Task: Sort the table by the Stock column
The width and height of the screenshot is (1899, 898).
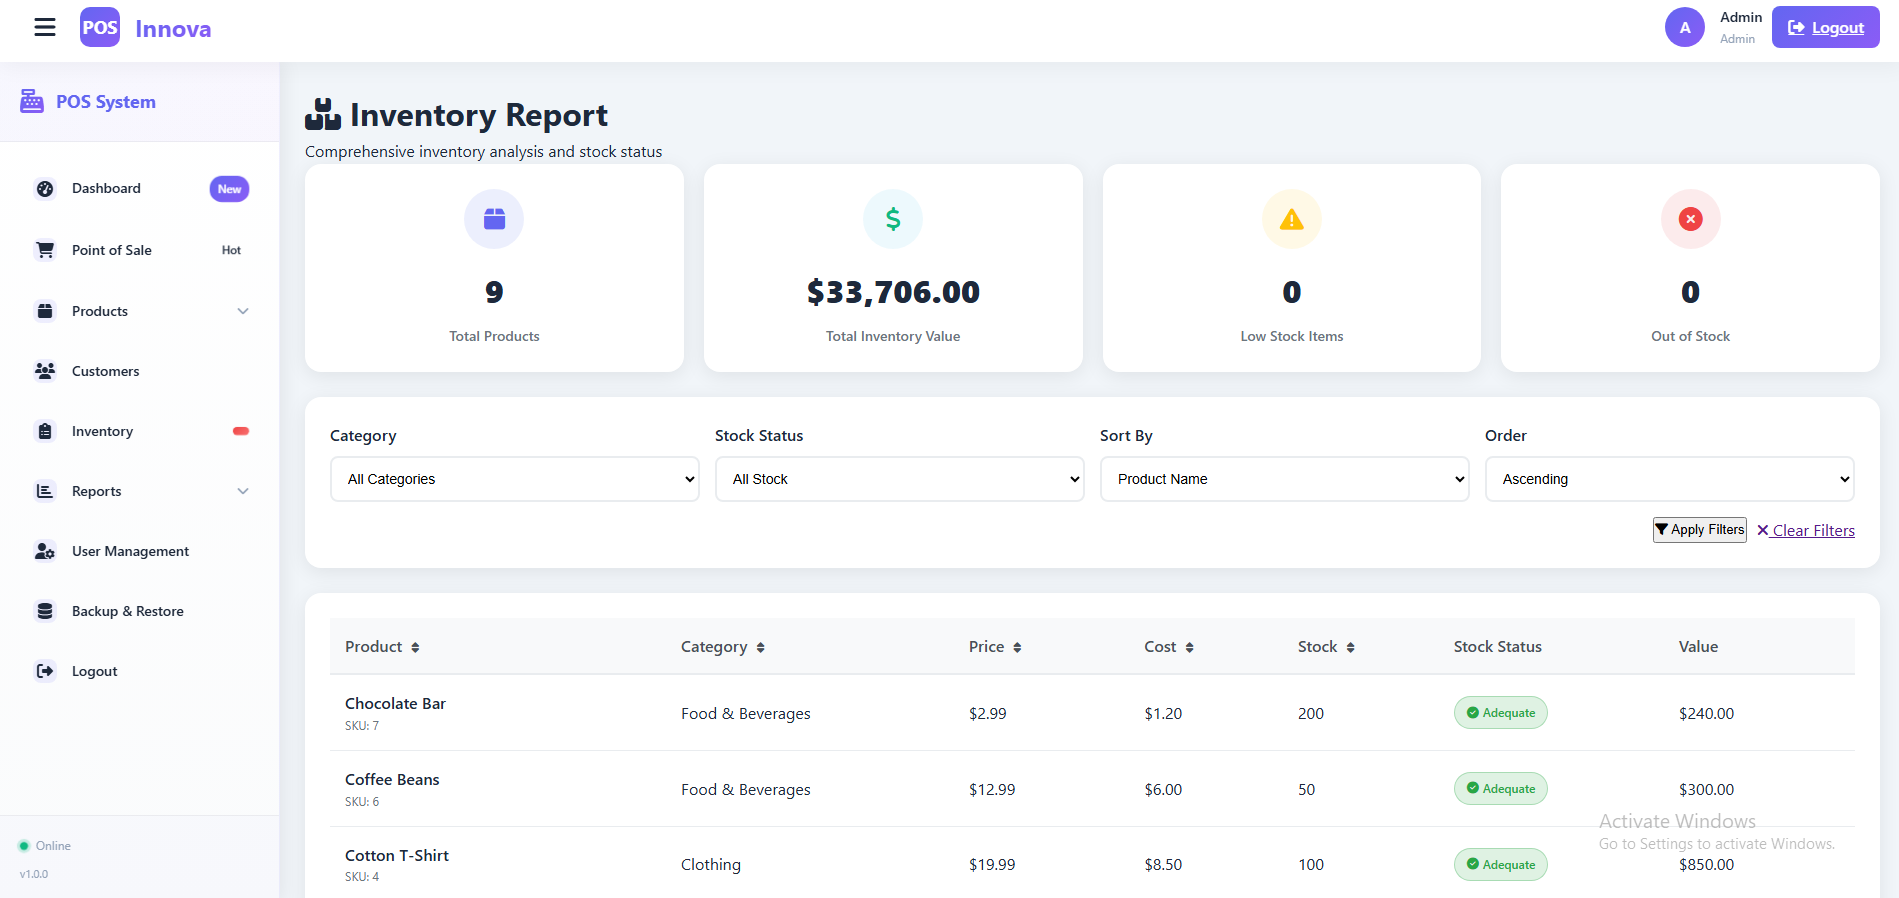Action: [x=1325, y=647]
